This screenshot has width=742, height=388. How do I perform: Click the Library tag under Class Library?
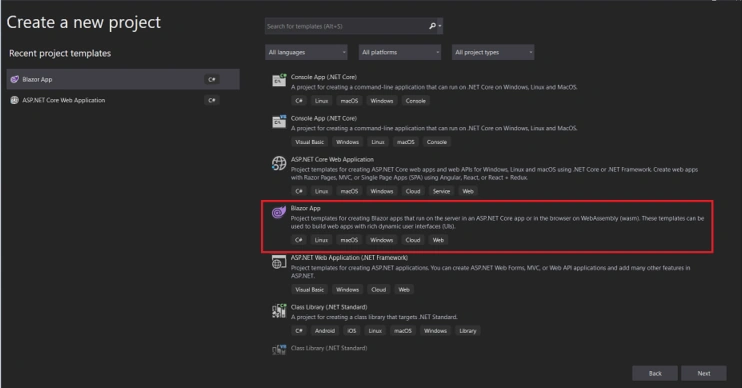[468, 331]
